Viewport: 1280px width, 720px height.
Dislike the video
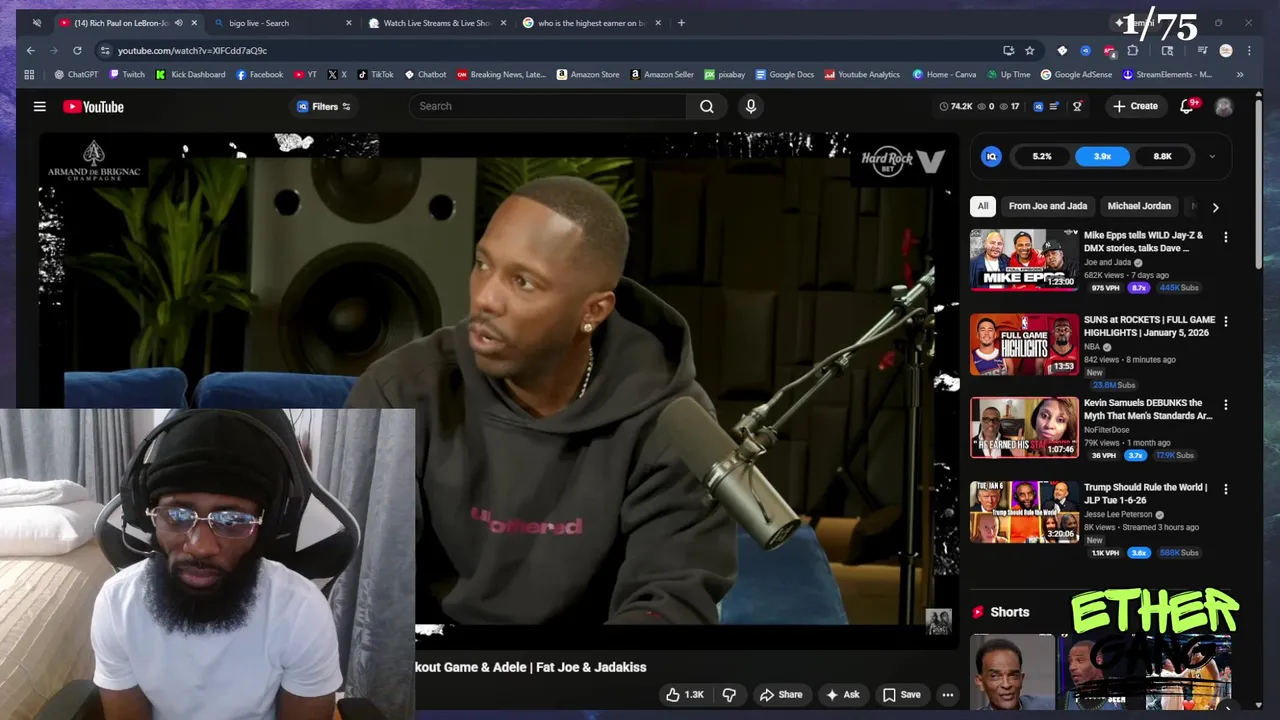[x=729, y=694]
